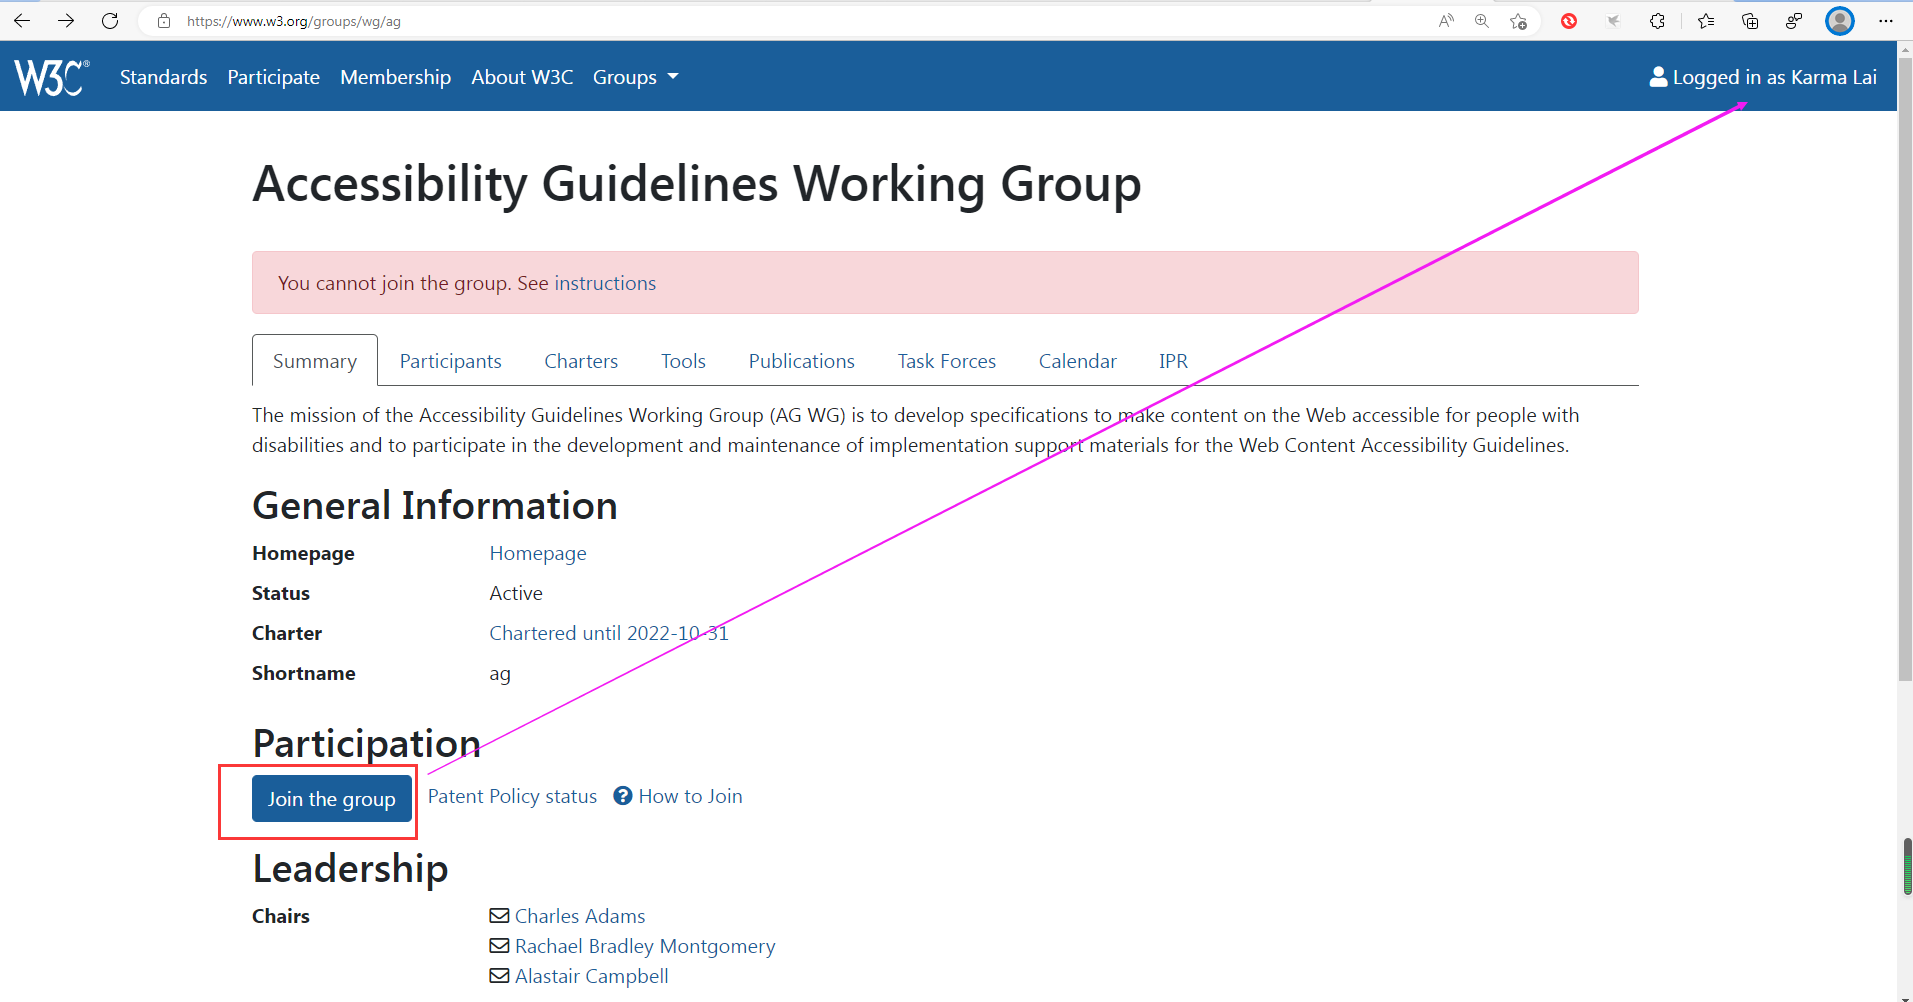The image size is (1913, 1002).
Task: Add this page to favorites
Action: pyautogui.click(x=1519, y=20)
